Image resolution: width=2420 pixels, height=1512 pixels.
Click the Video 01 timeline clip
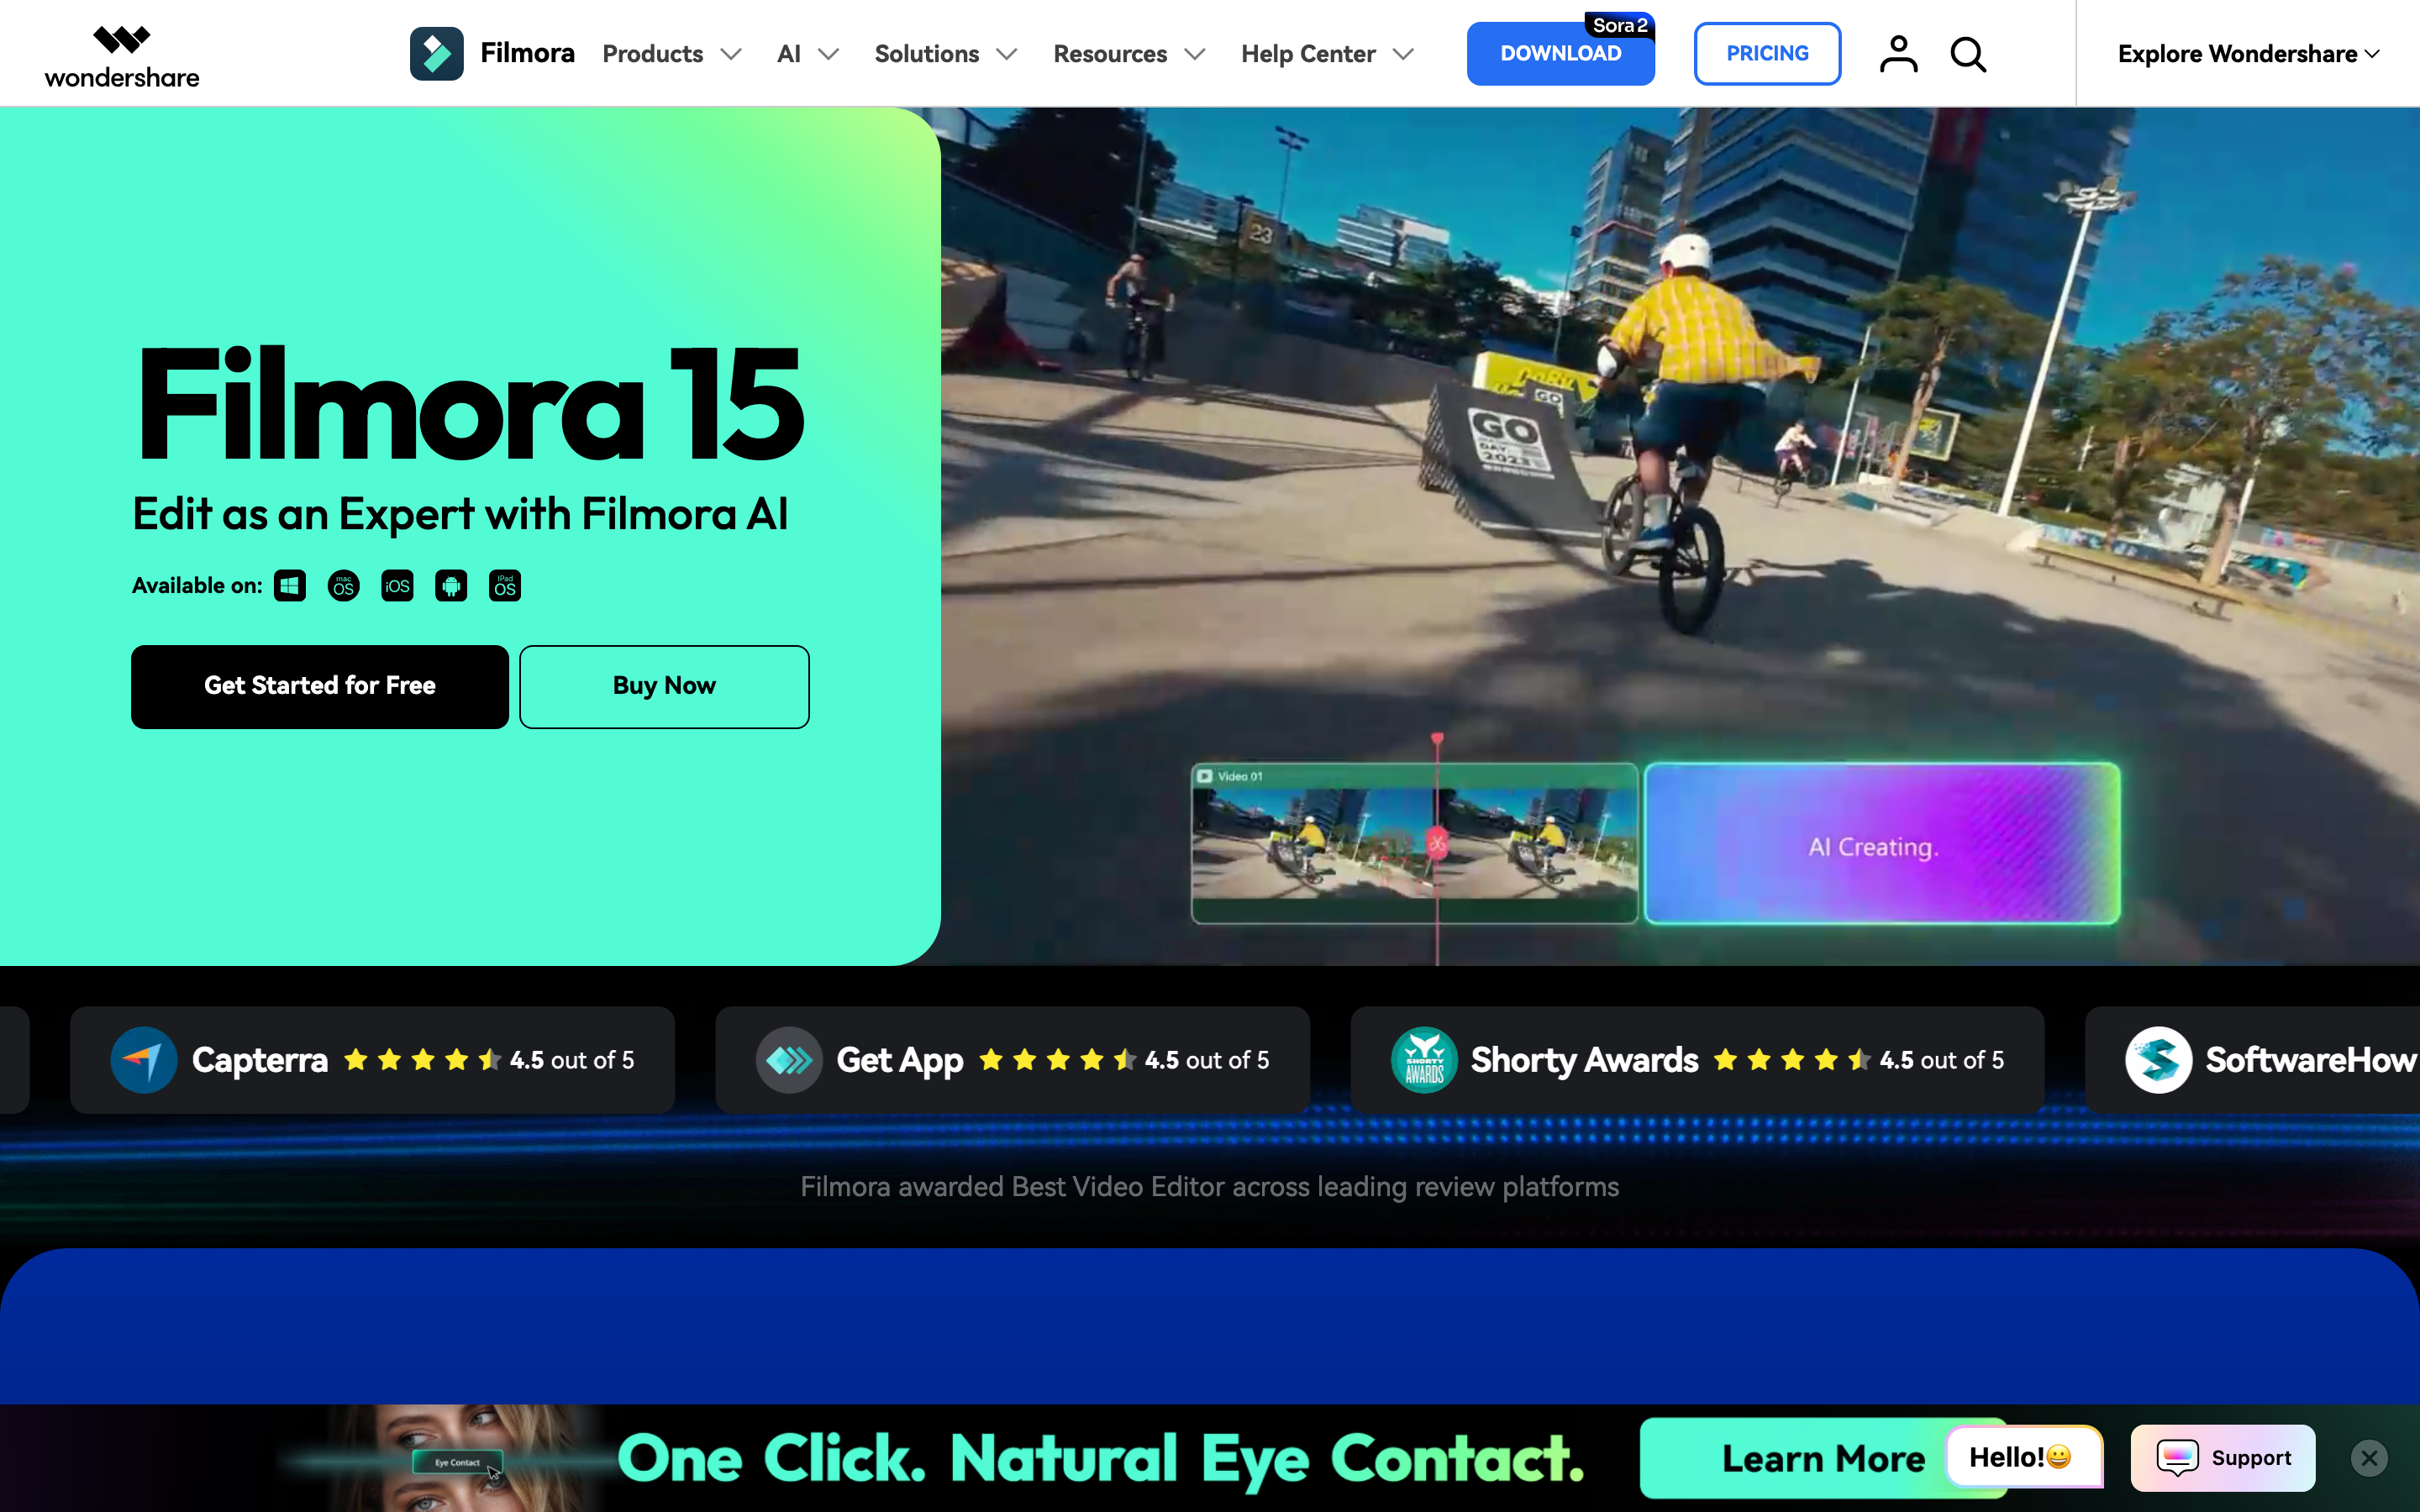tap(1414, 843)
